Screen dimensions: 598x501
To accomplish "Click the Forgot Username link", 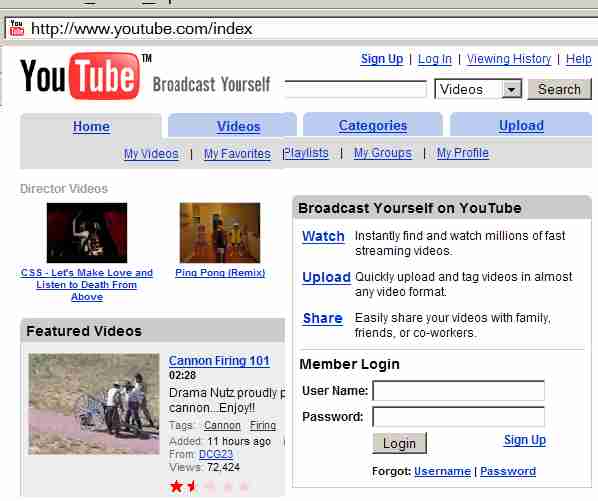I will [x=442, y=471].
